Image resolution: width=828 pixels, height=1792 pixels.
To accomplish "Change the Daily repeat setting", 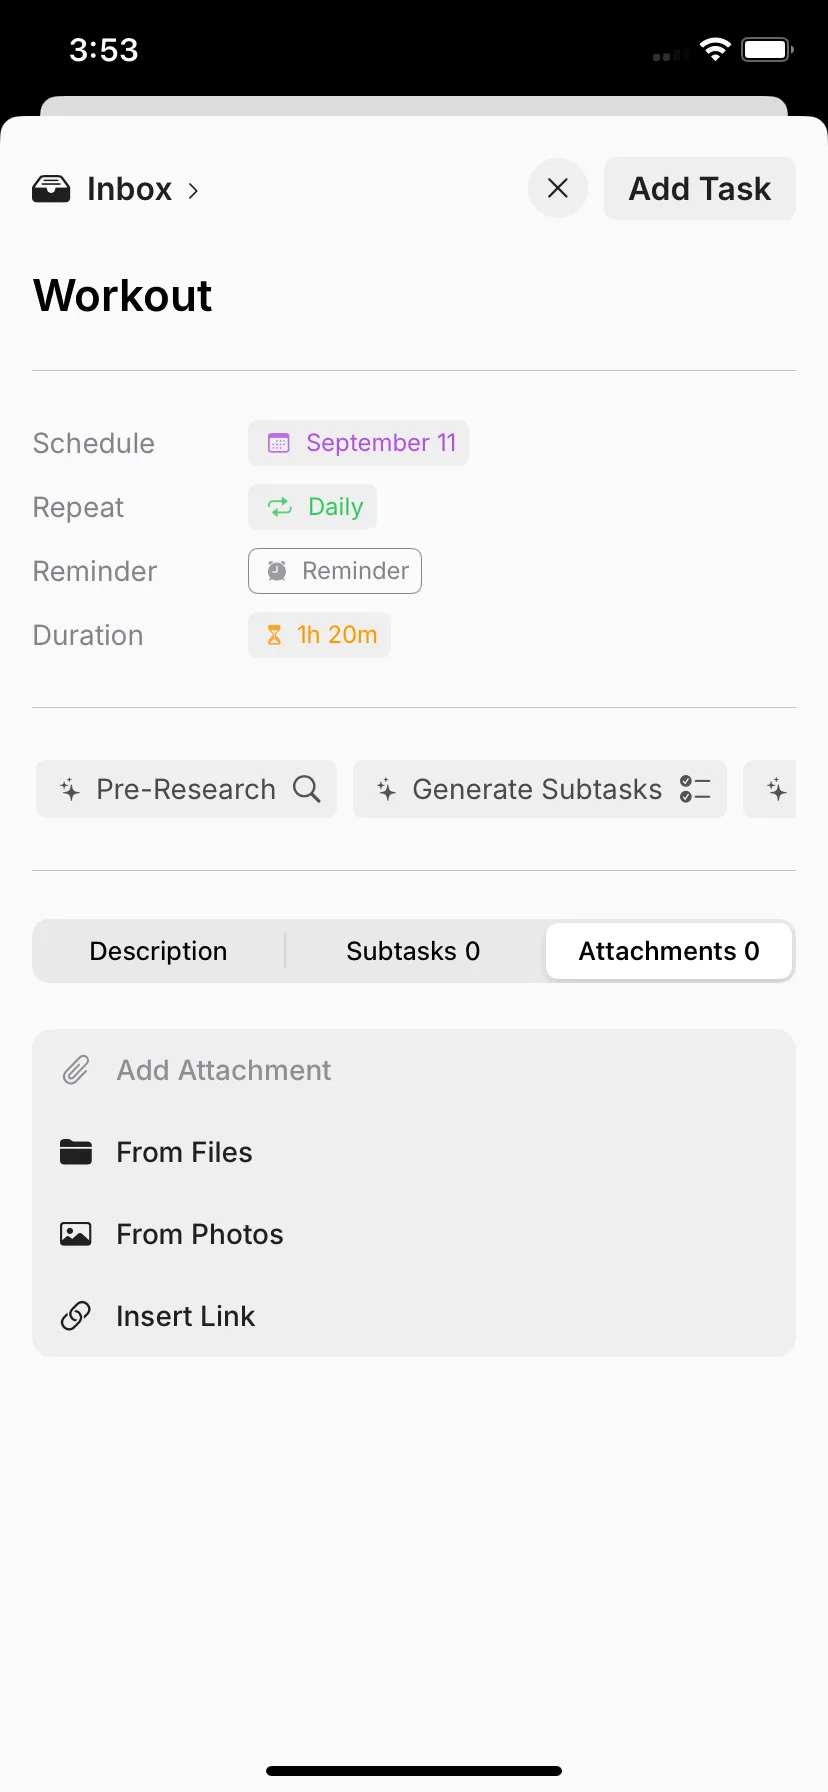I will [x=312, y=507].
